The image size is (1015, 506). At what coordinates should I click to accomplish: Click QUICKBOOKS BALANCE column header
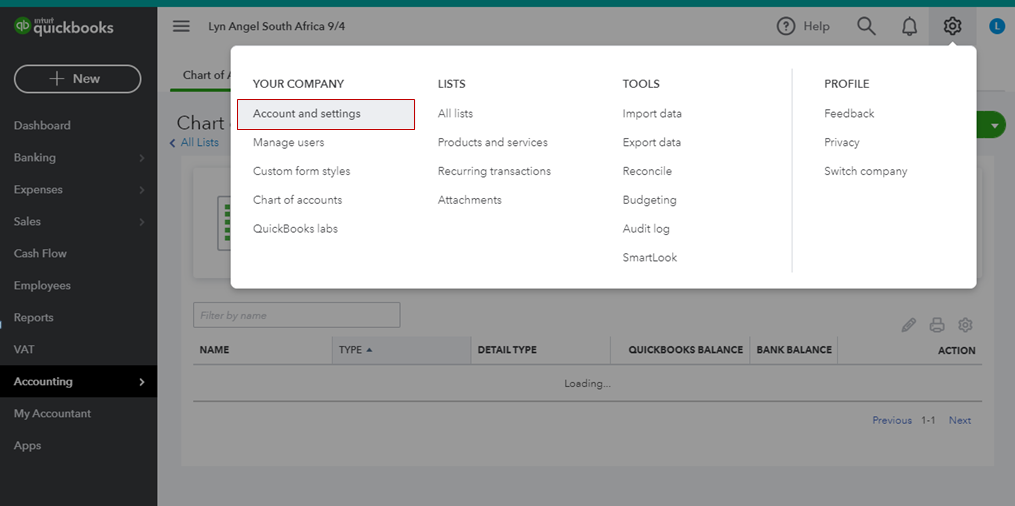[x=686, y=350]
